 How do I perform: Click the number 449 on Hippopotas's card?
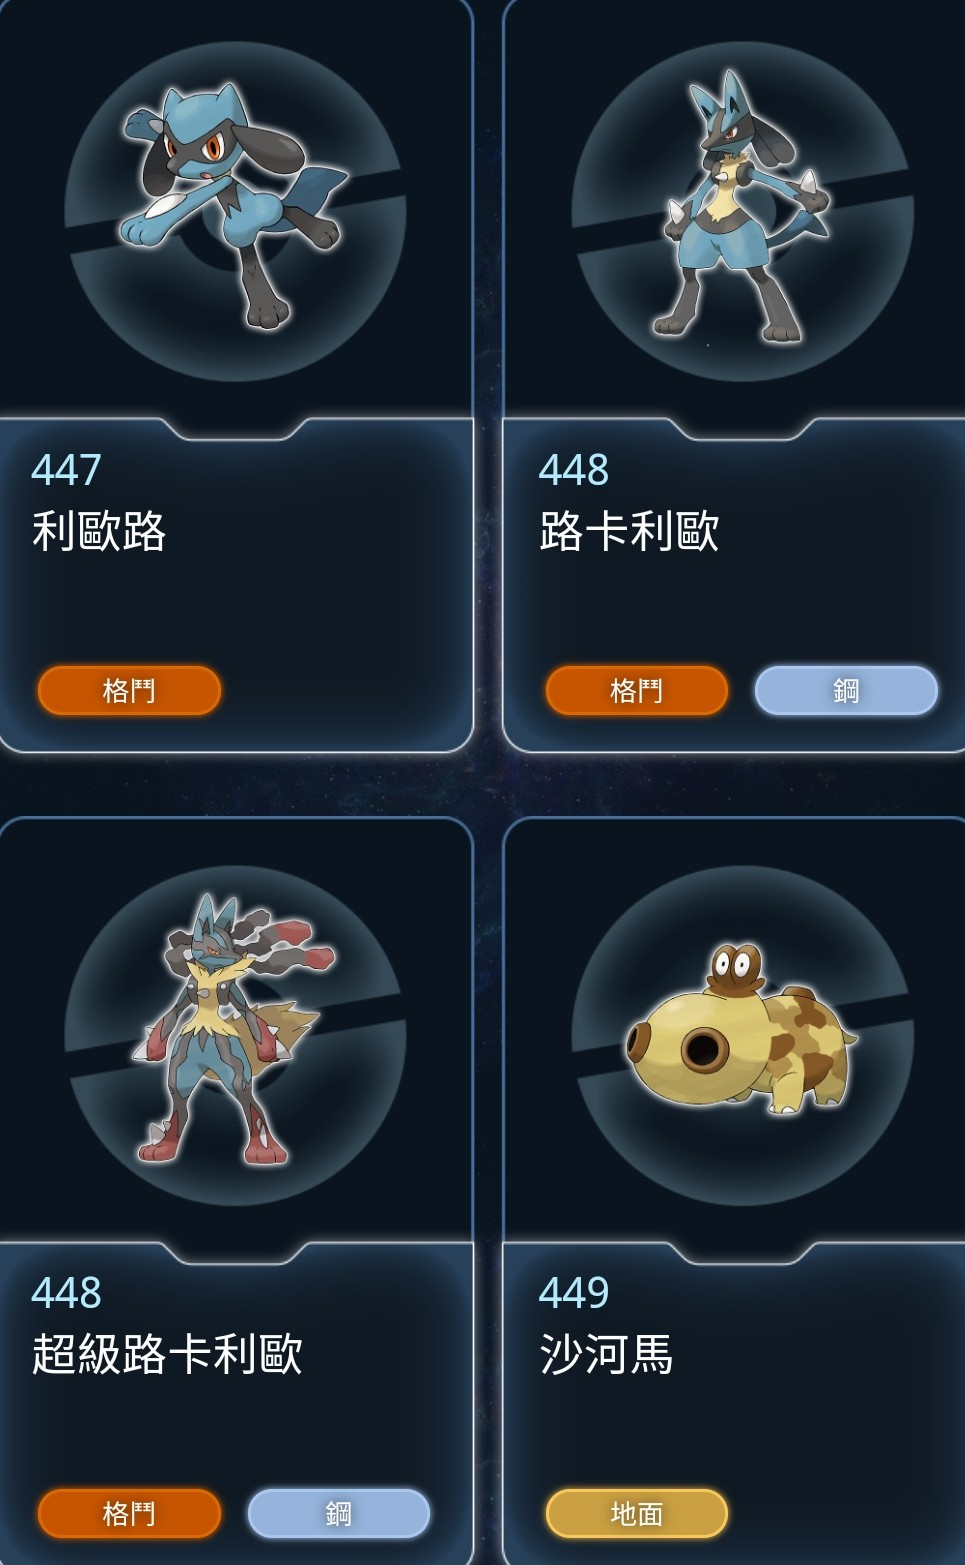574,1293
